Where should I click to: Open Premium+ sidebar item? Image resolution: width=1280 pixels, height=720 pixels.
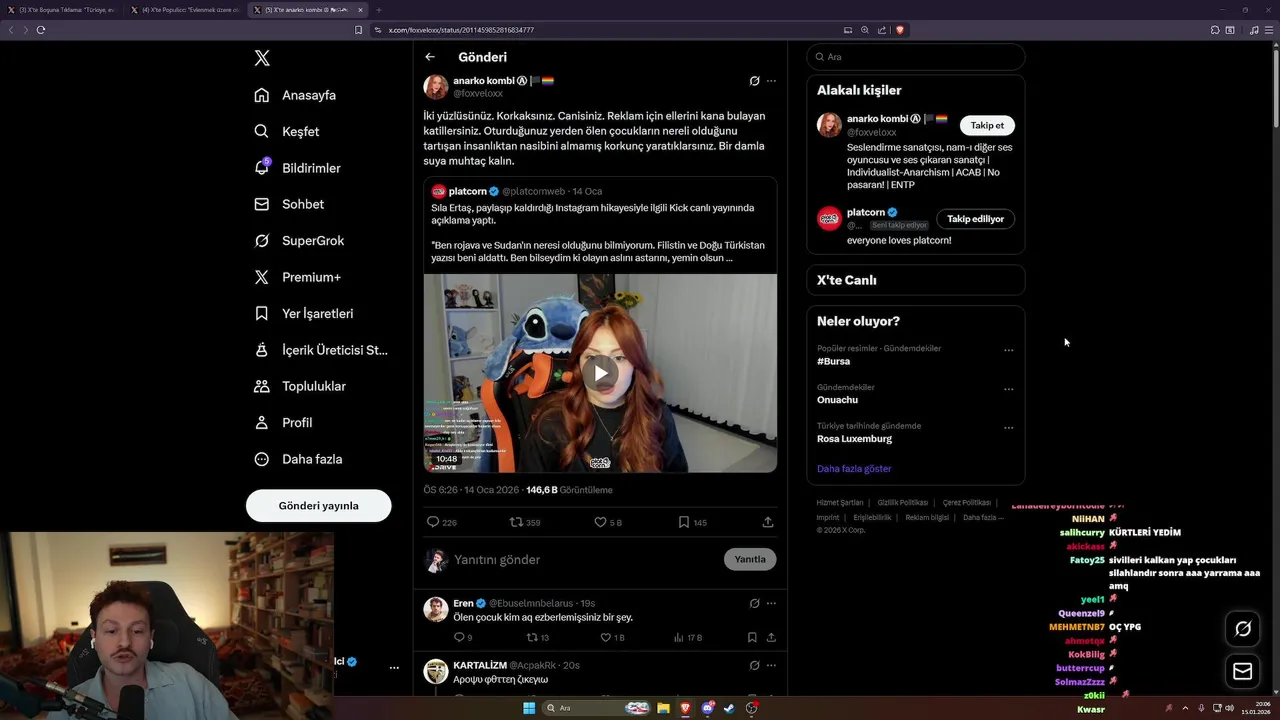[x=298, y=277]
